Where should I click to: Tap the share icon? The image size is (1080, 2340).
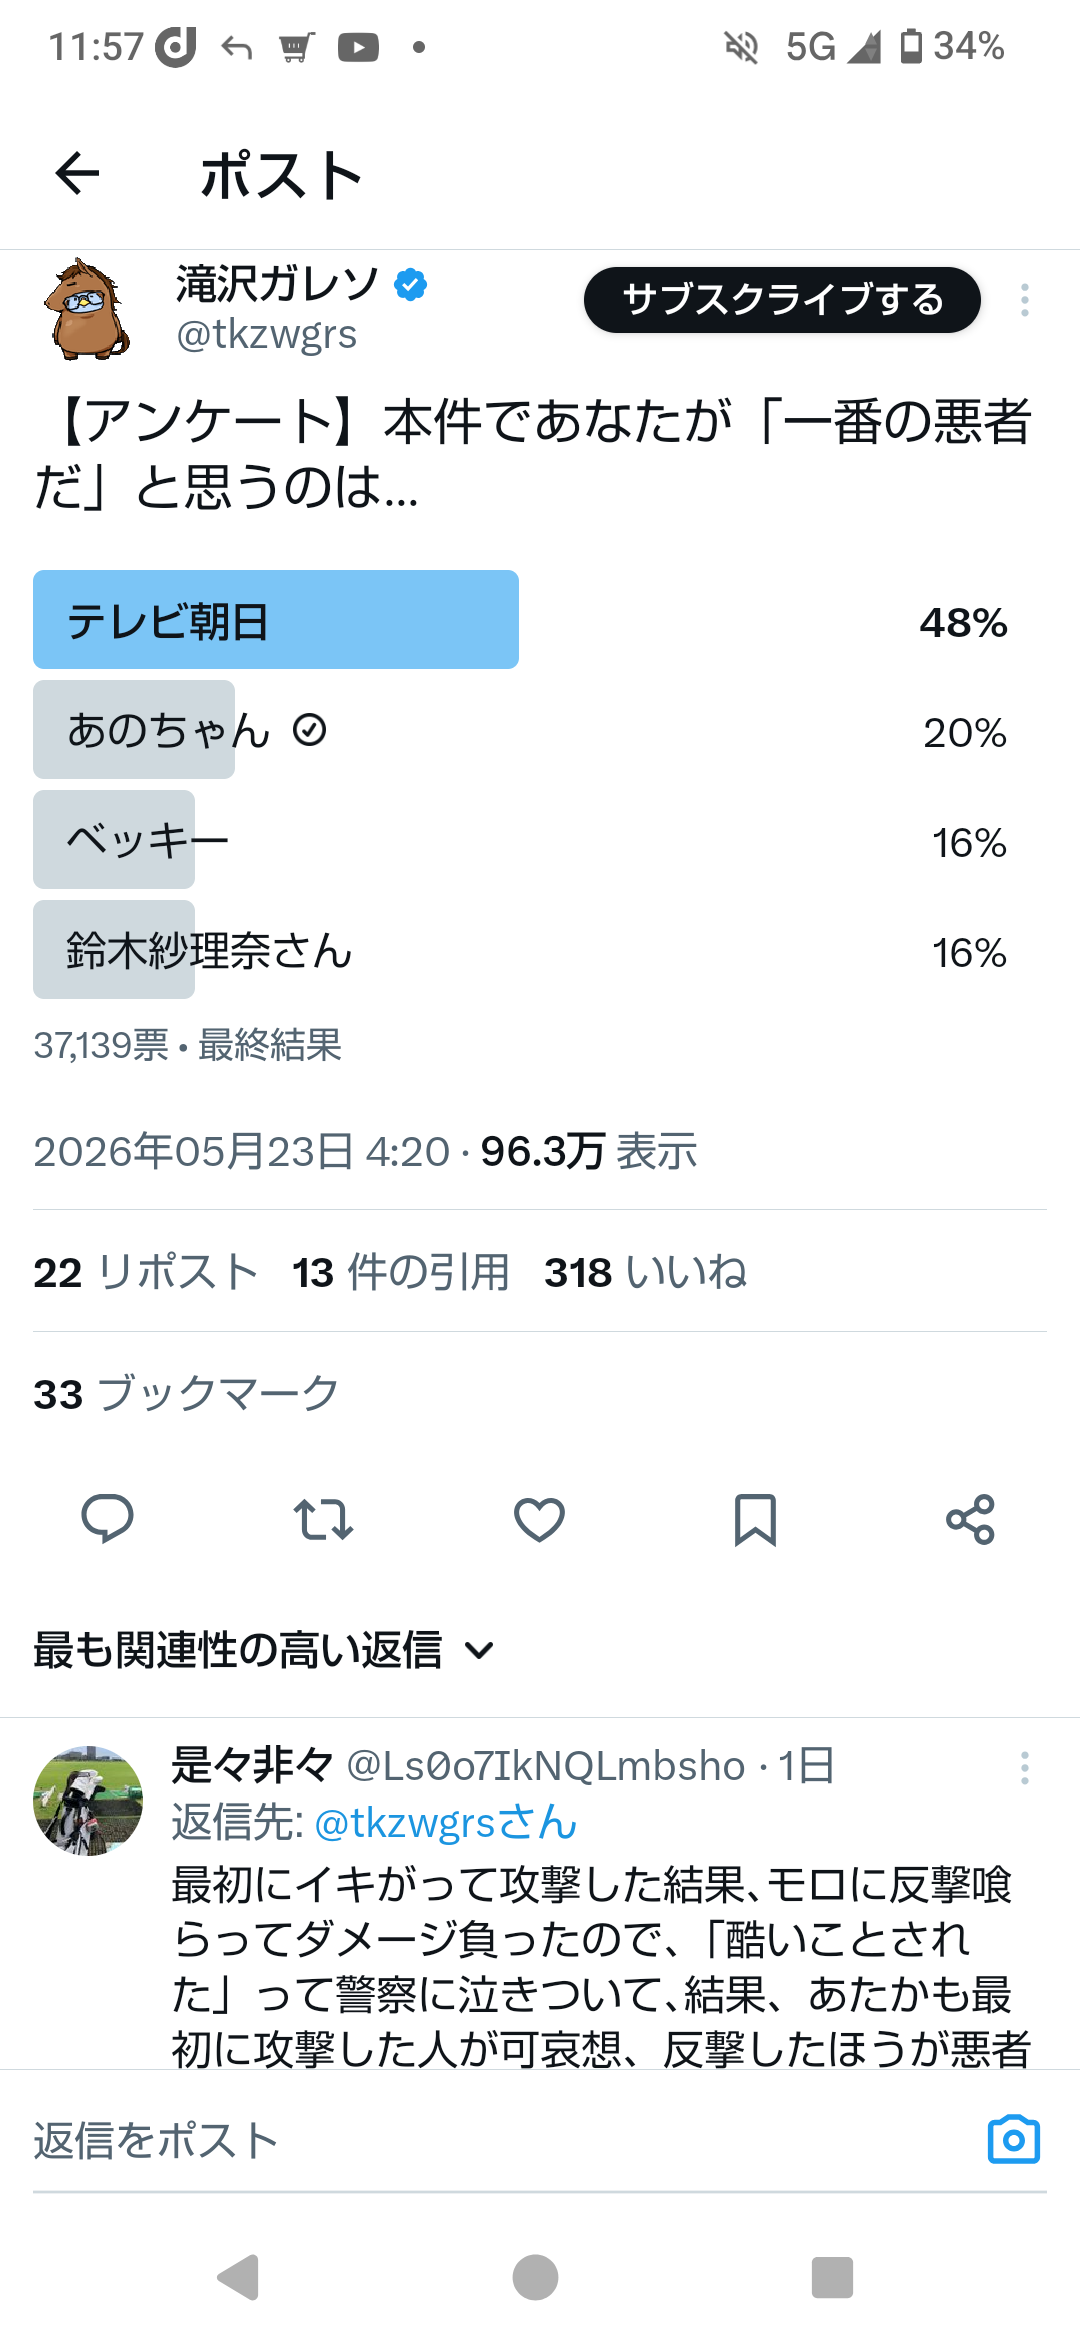click(971, 1520)
